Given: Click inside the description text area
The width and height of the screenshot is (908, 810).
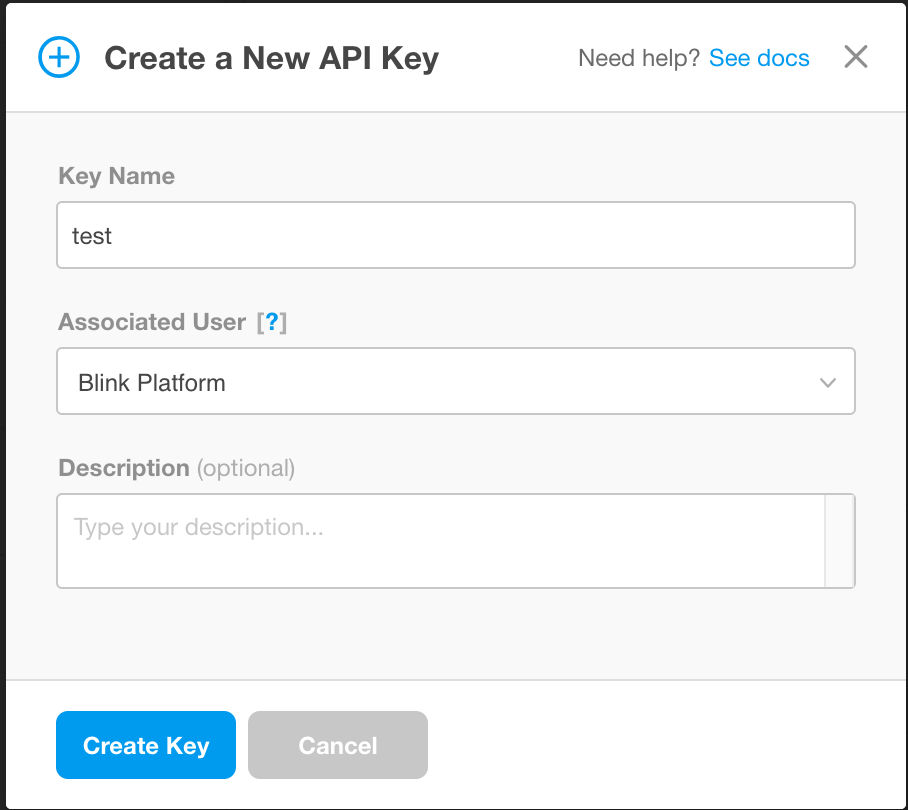Looking at the screenshot, I should [x=440, y=540].
